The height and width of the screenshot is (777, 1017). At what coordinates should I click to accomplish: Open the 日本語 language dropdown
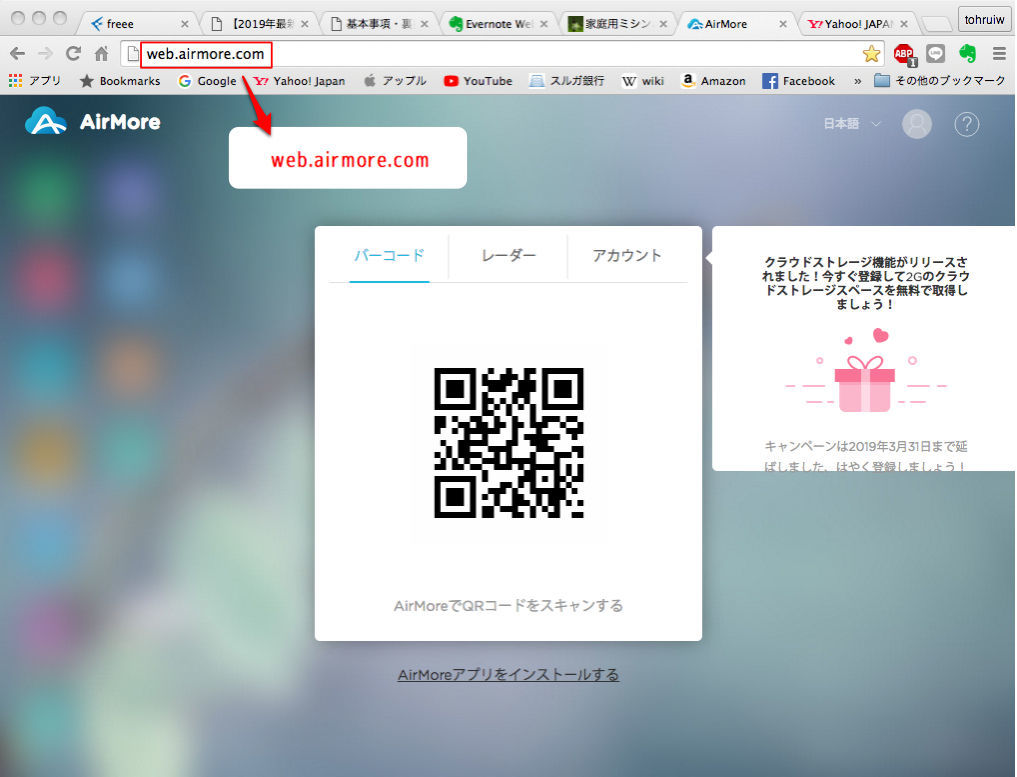pos(852,123)
